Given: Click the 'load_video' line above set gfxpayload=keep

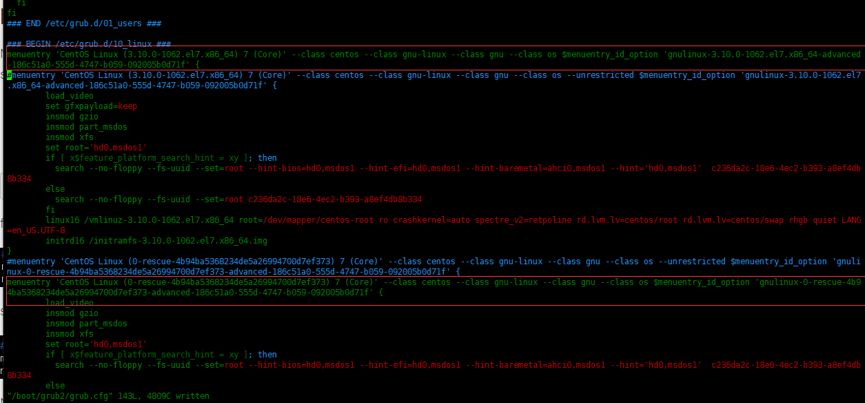Looking at the screenshot, I should point(70,96).
